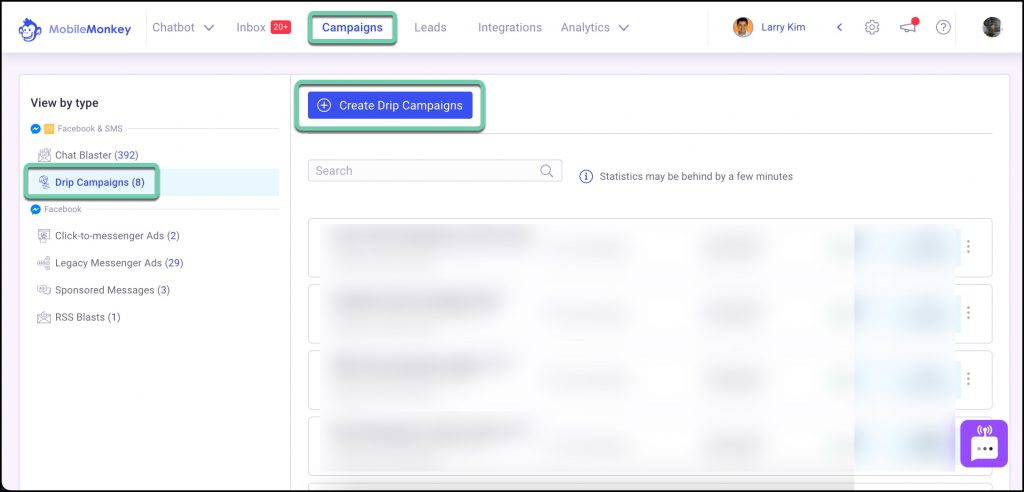Viewport: 1024px width, 492px height.
Task: Collapse panel with the left chevron arrow
Action: [x=840, y=27]
